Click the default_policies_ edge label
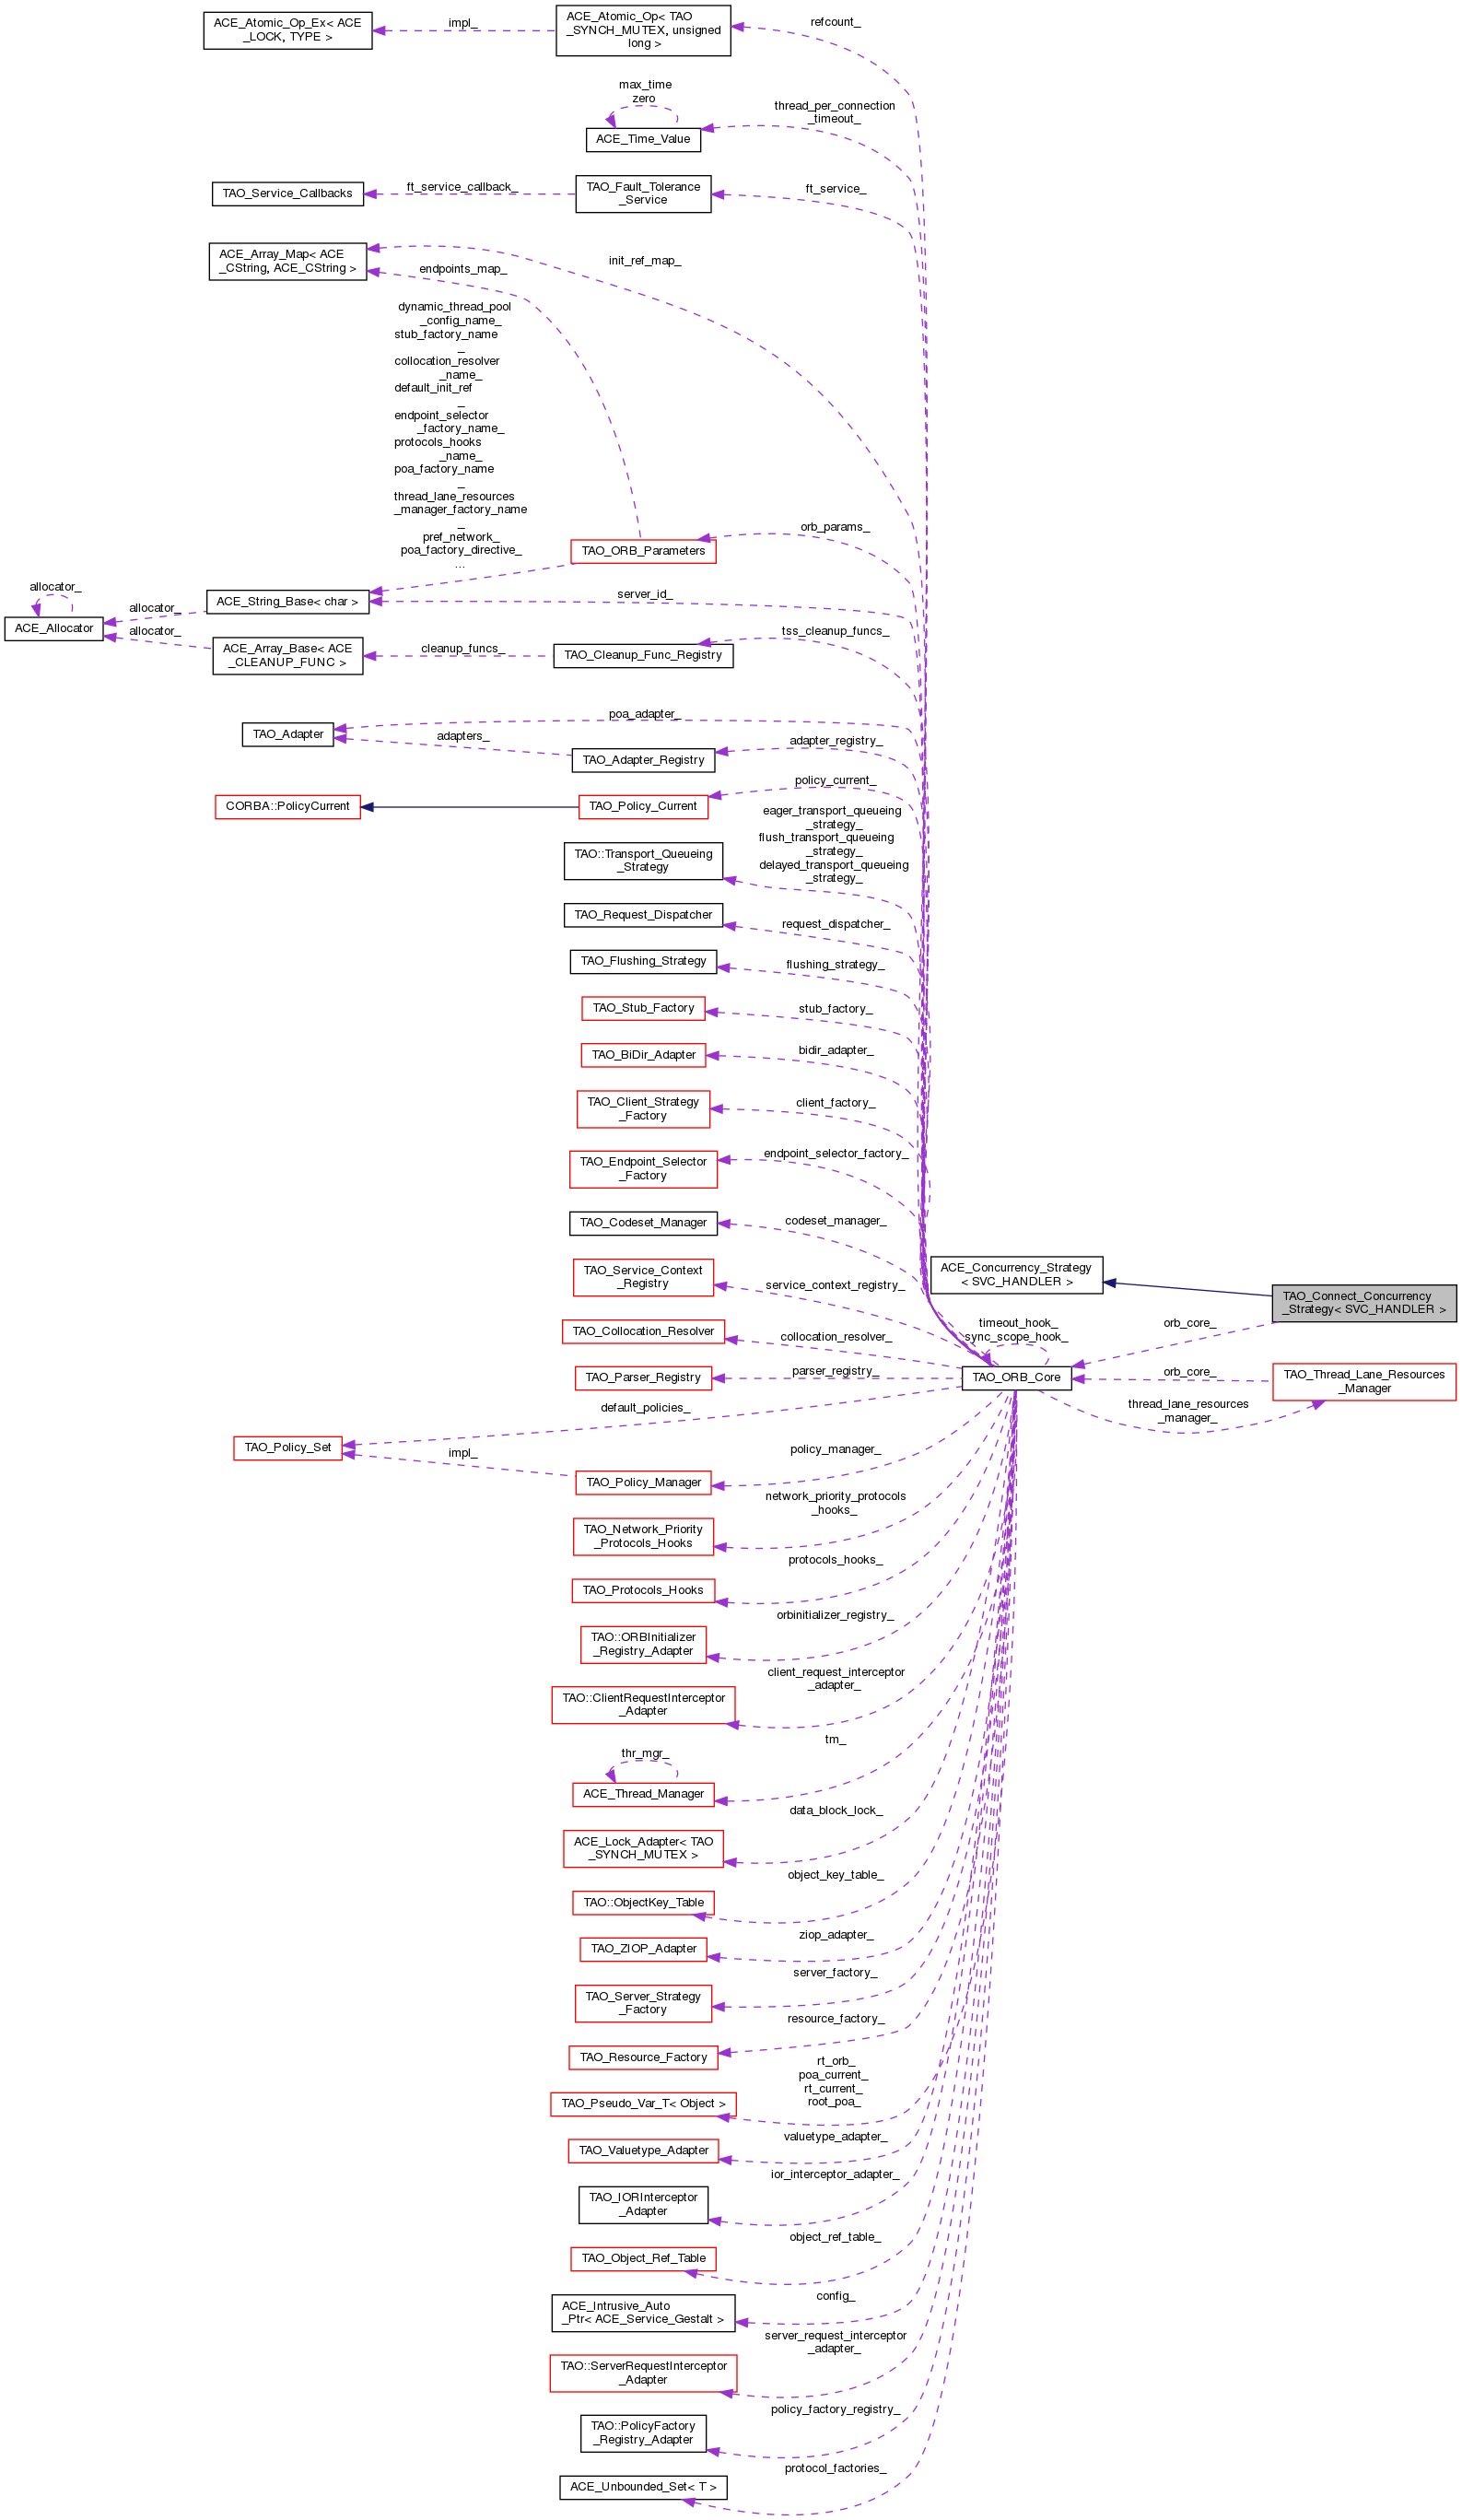Image resolution: width=1462 pixels, height=2520 pixels. click(645, 1408)
